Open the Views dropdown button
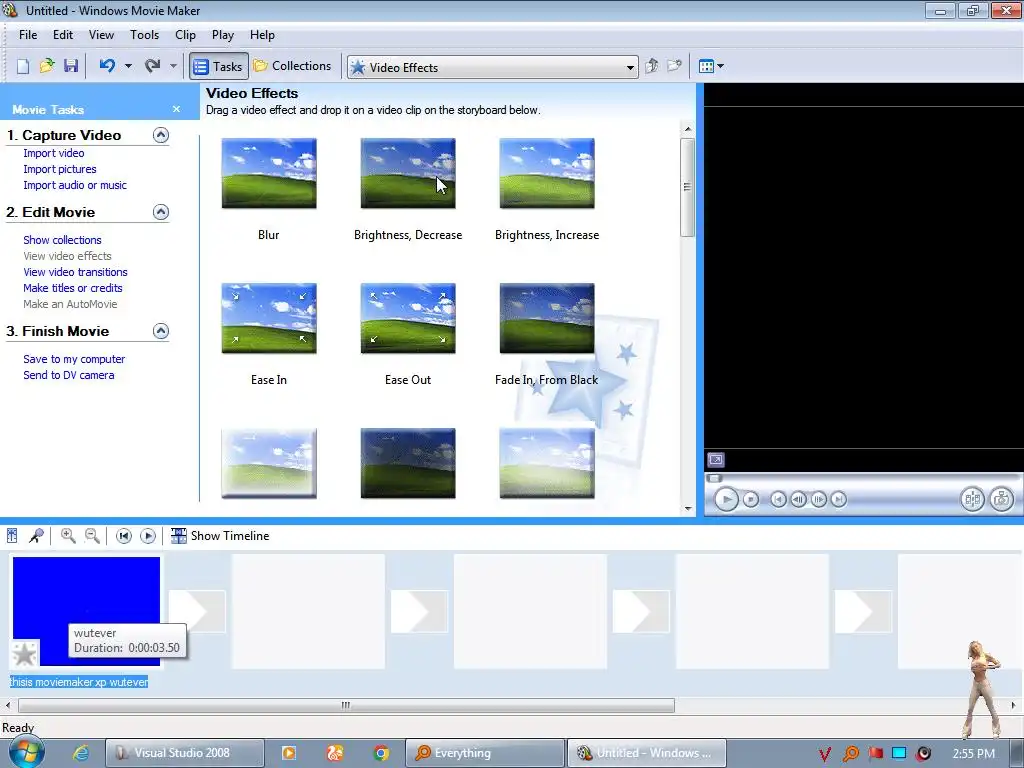 711,66
